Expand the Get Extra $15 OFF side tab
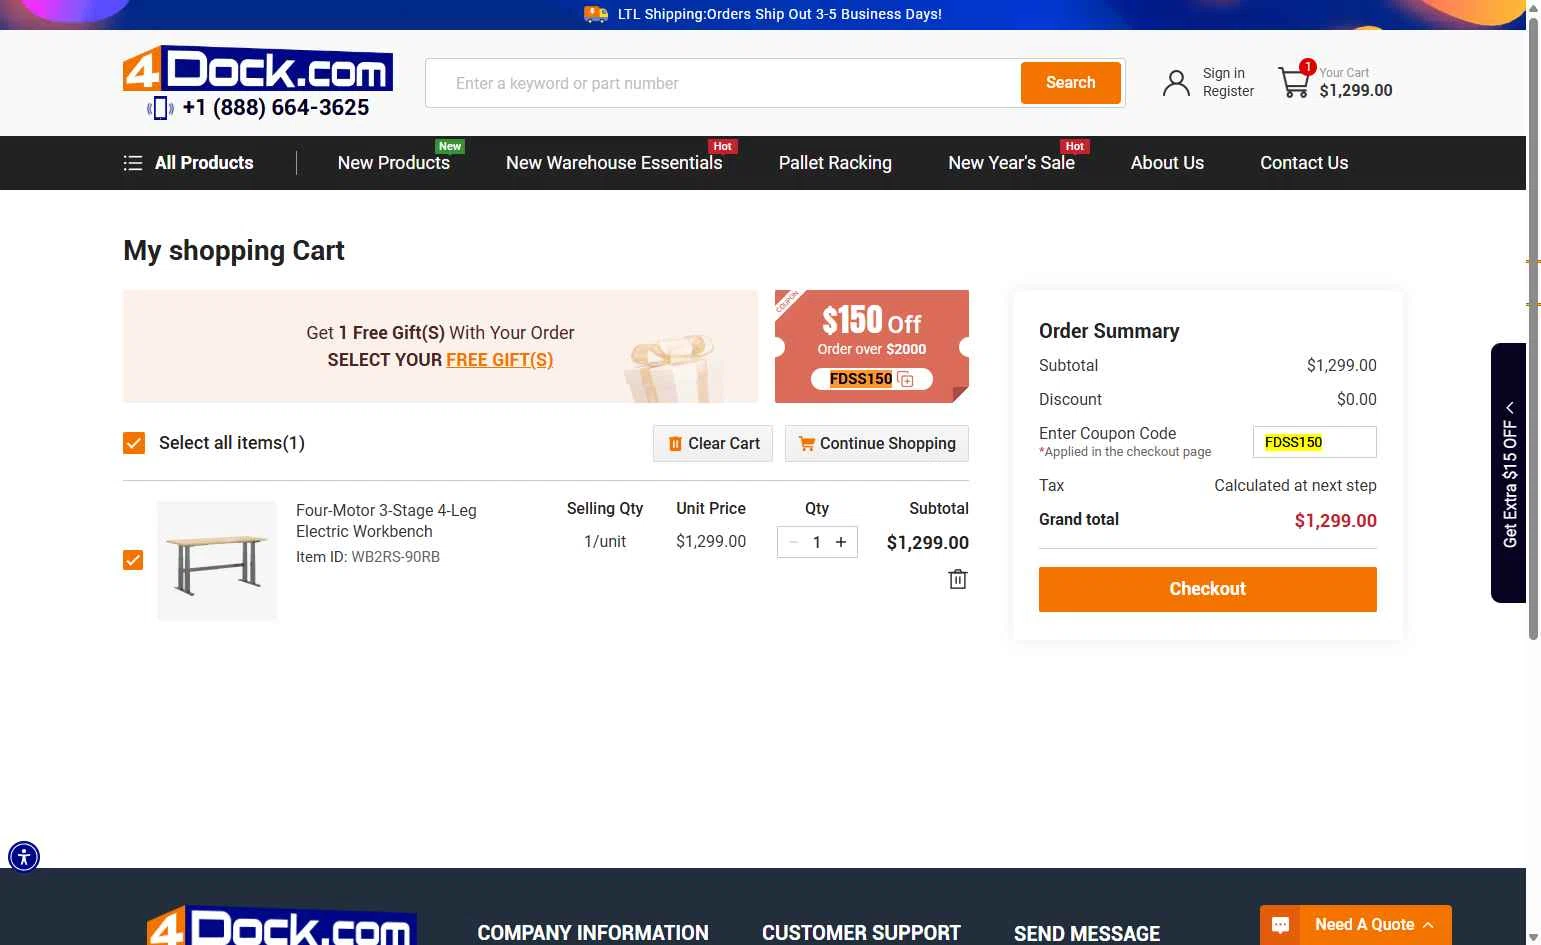This screenshot has height=945, width=1541. 1509,473
